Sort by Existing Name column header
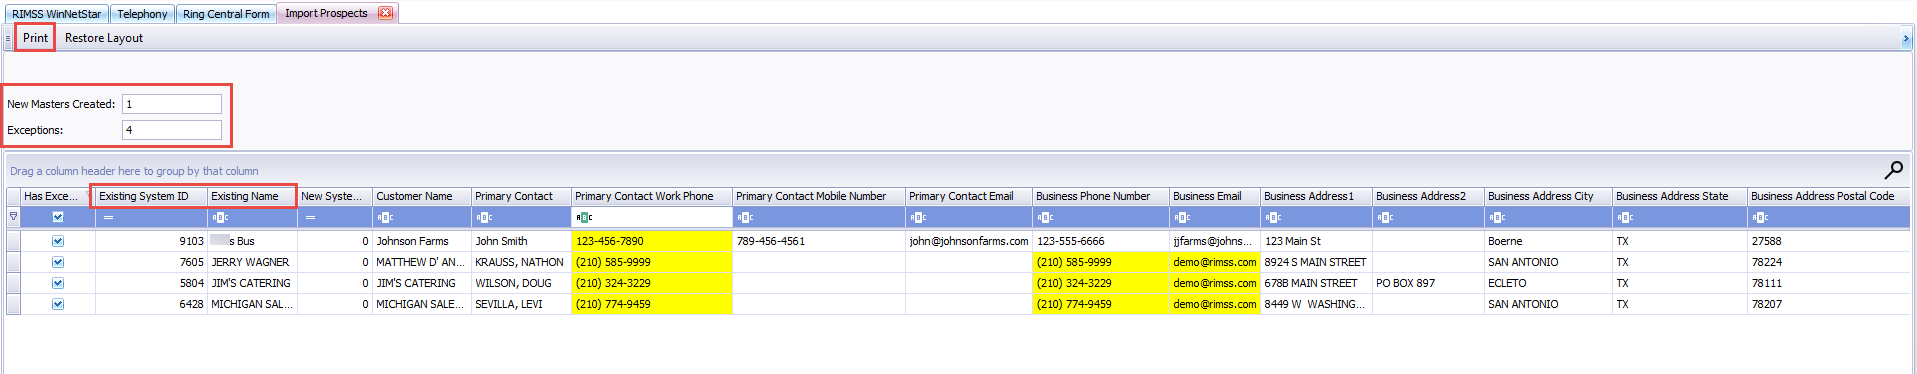 pos(252,196)
